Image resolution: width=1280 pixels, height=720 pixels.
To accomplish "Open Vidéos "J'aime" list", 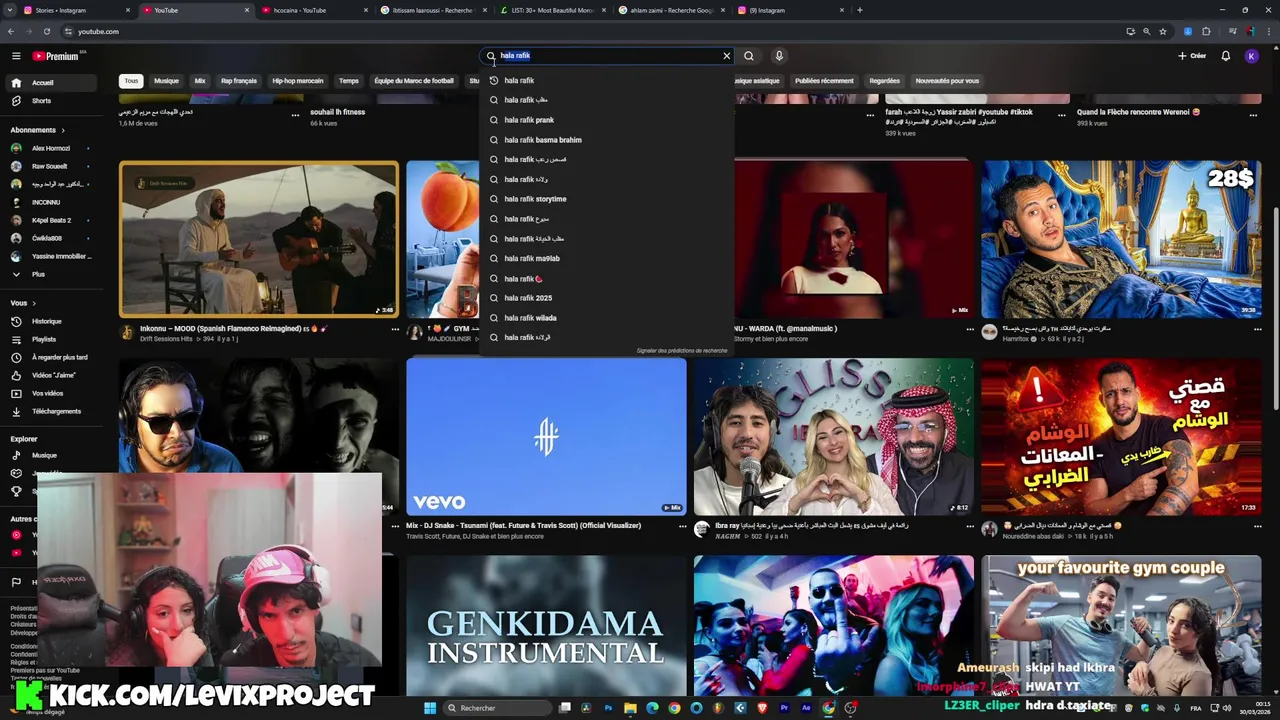I will coord(53,375).
